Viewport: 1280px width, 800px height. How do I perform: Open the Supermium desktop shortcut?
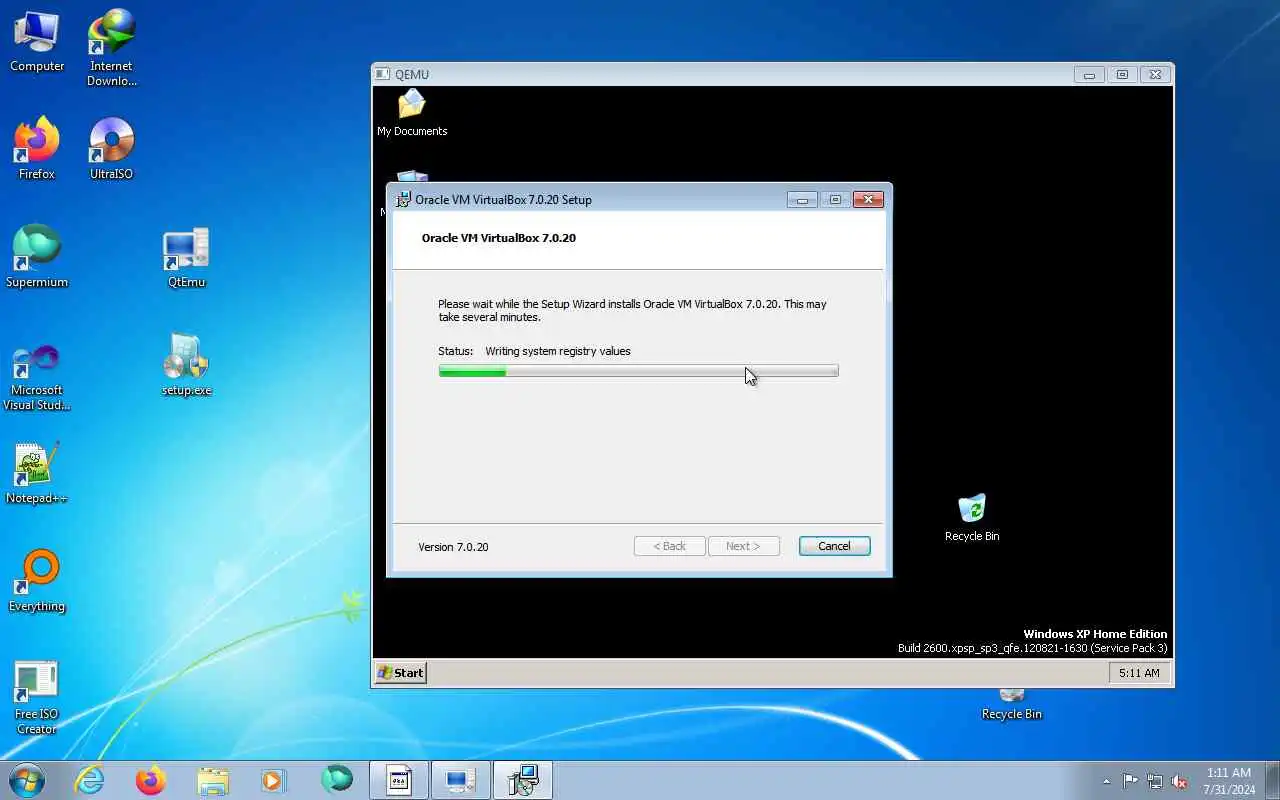tap(37, 257)
